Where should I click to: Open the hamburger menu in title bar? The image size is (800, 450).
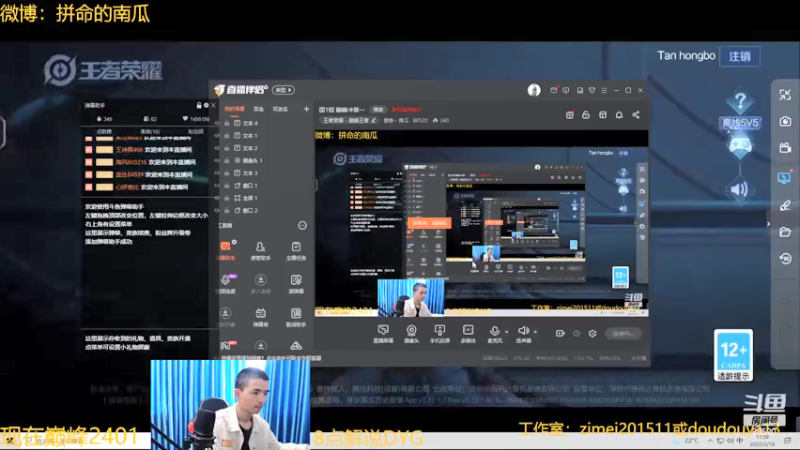tap(604, 90)
